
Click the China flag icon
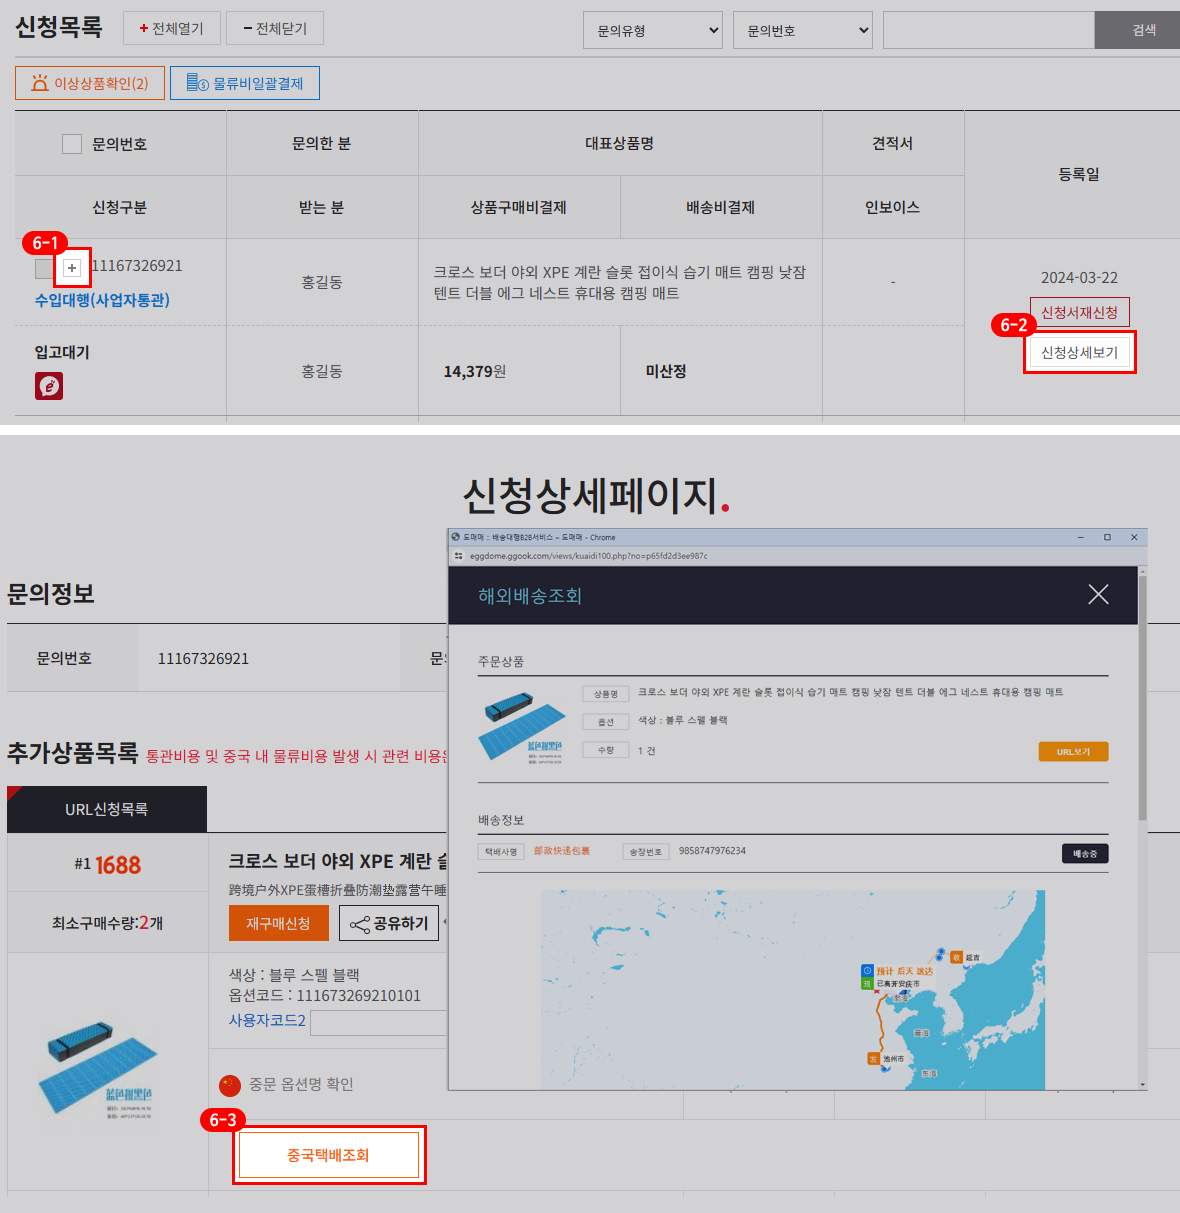pyautogui.click(x=230, y=1085)
